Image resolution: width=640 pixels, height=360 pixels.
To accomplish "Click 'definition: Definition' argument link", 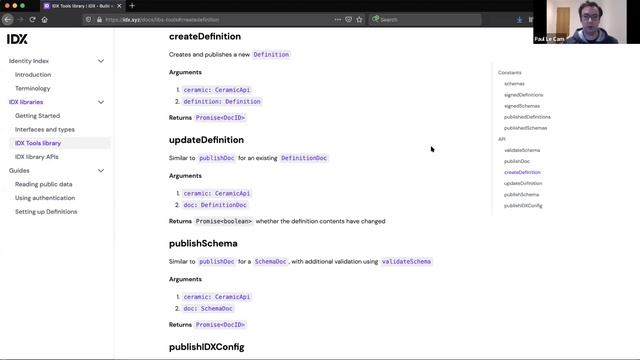I will click(x=222, y=102).
